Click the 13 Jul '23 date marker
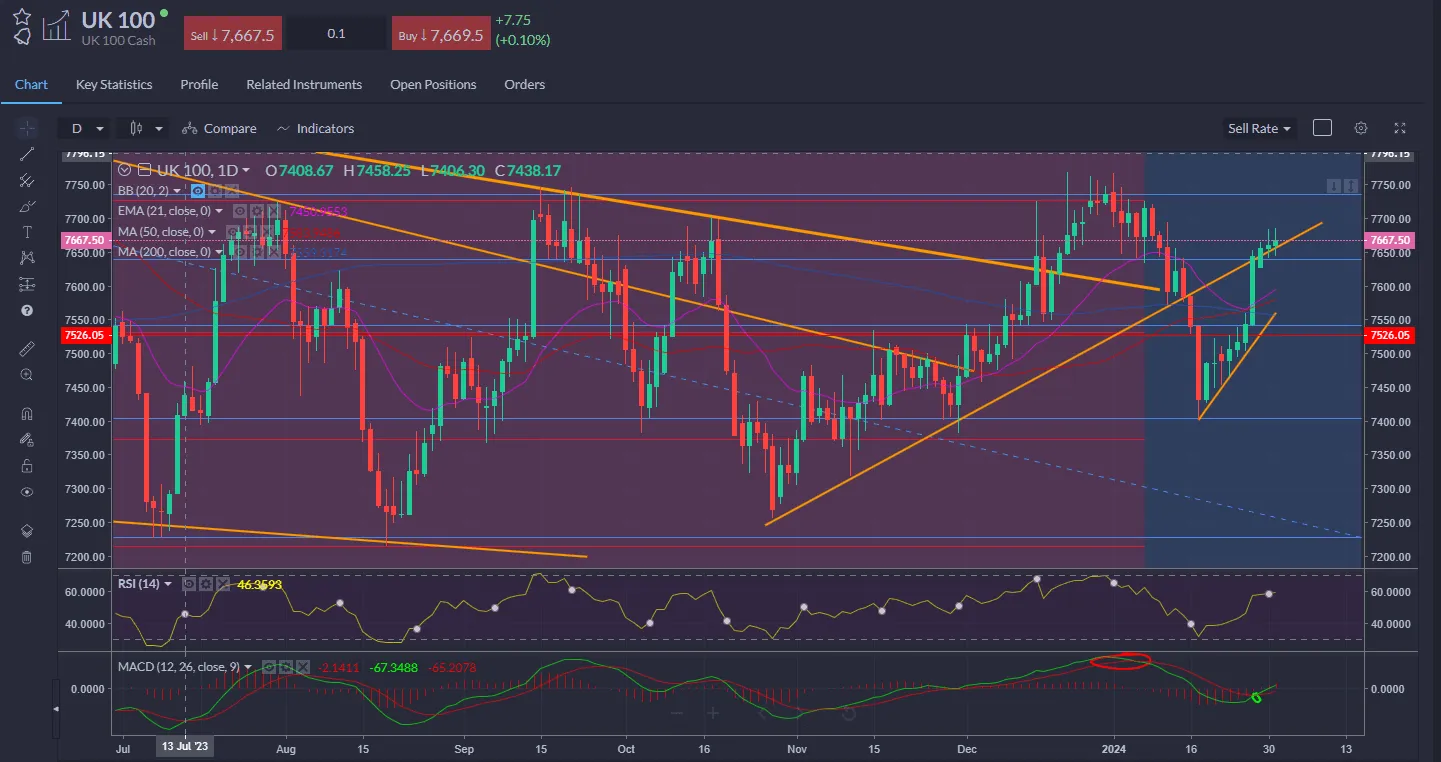Image resolution: width=1441 pixels, height=762 pixels. tap(186, 746)
